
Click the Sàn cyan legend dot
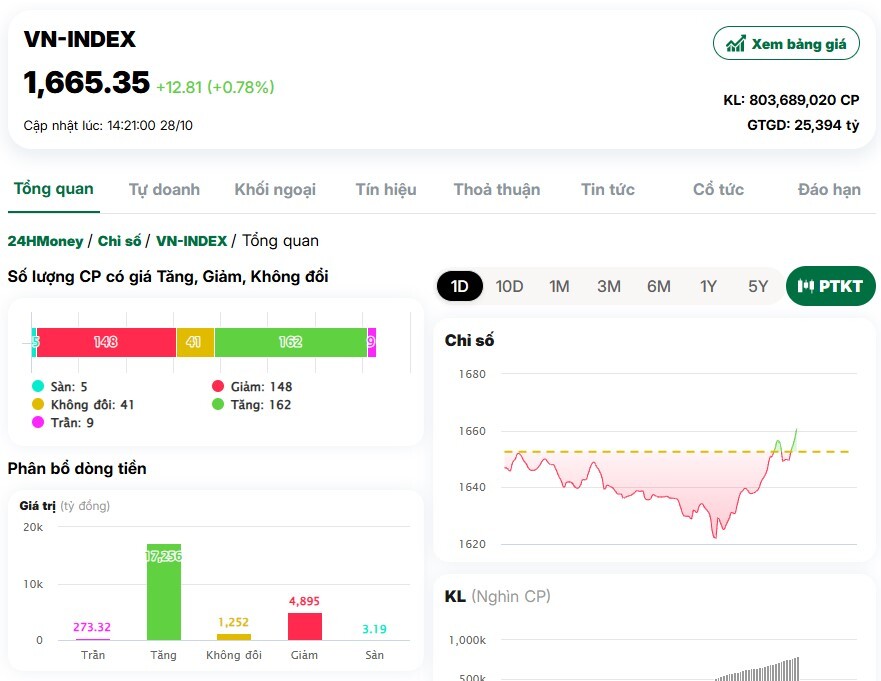[x=38, y=386]
